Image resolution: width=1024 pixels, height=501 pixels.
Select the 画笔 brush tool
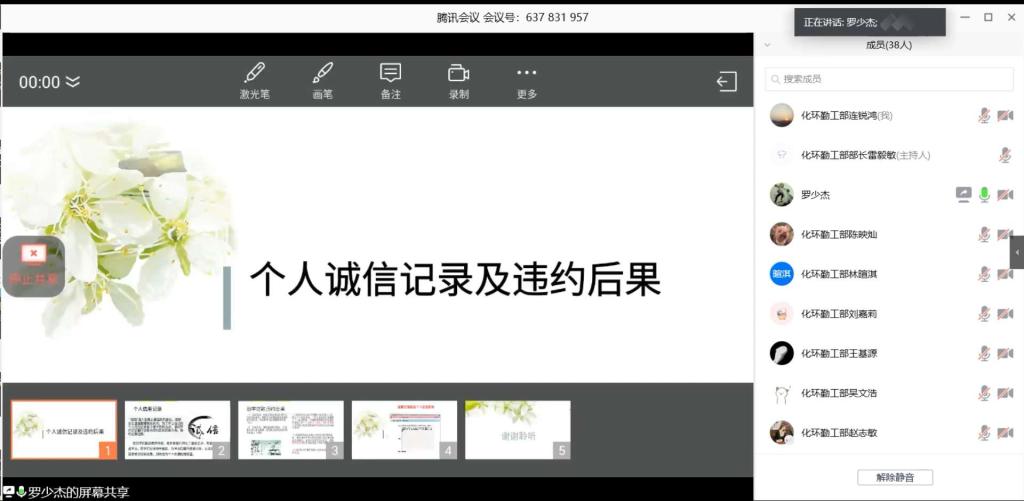(x=322, y=80)
